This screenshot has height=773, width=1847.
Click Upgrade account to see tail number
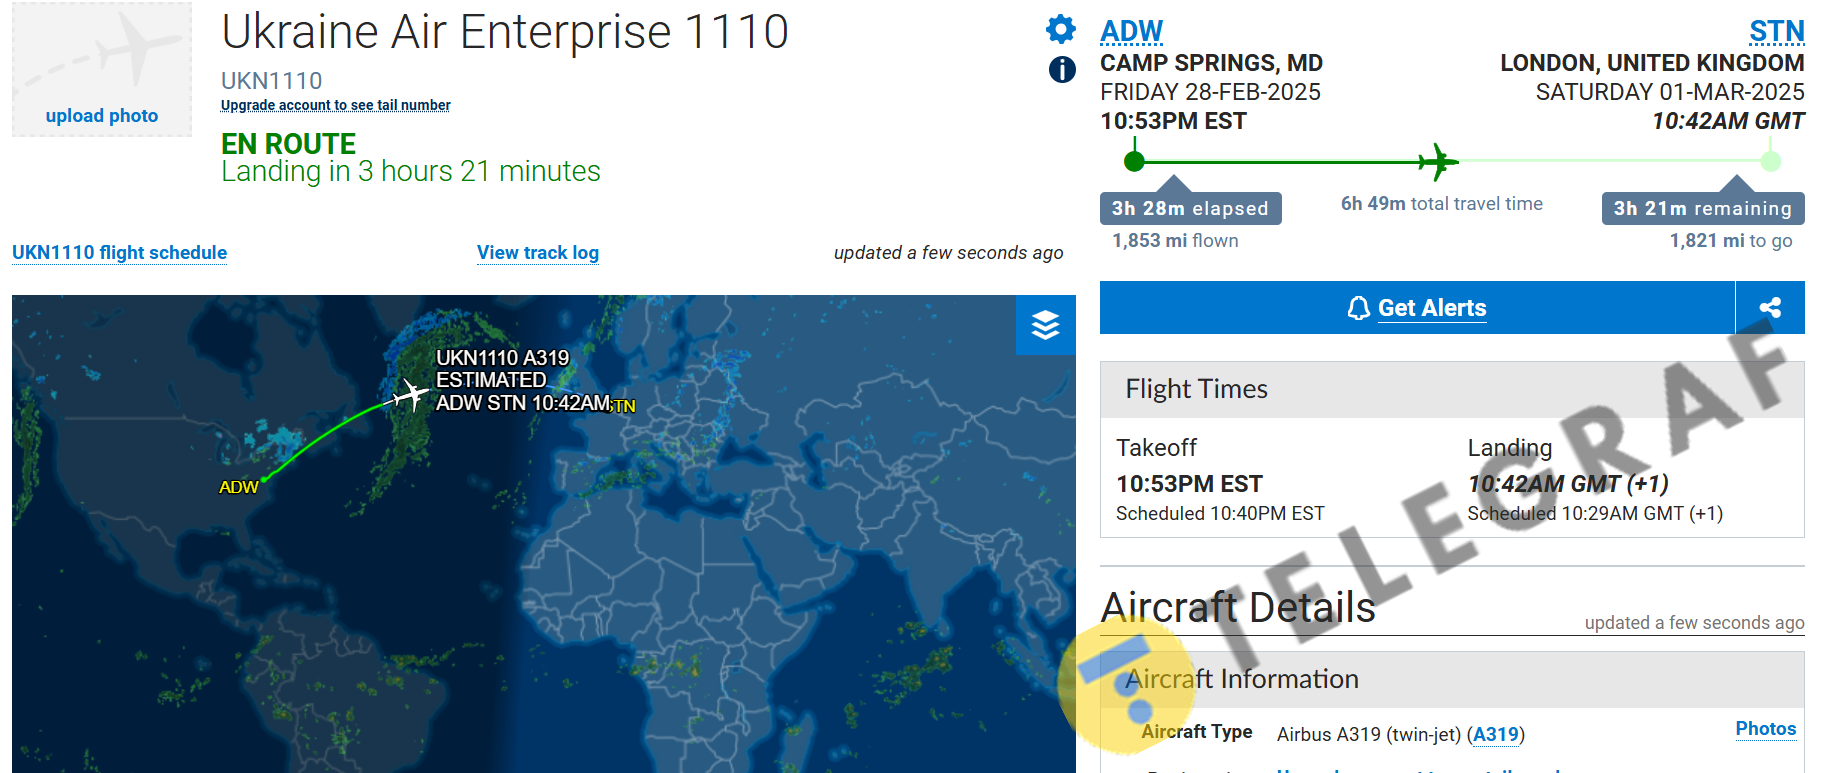point(335,105)
